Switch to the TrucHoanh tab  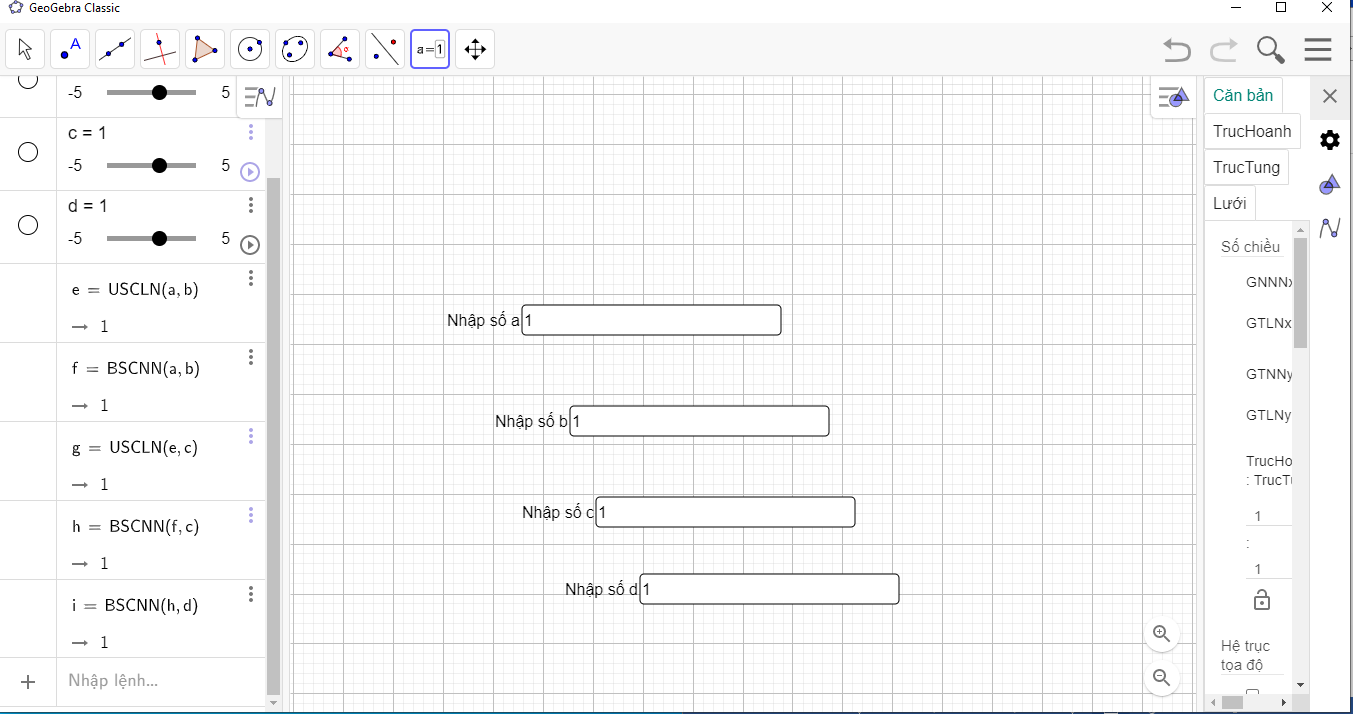pos(1251,131)
